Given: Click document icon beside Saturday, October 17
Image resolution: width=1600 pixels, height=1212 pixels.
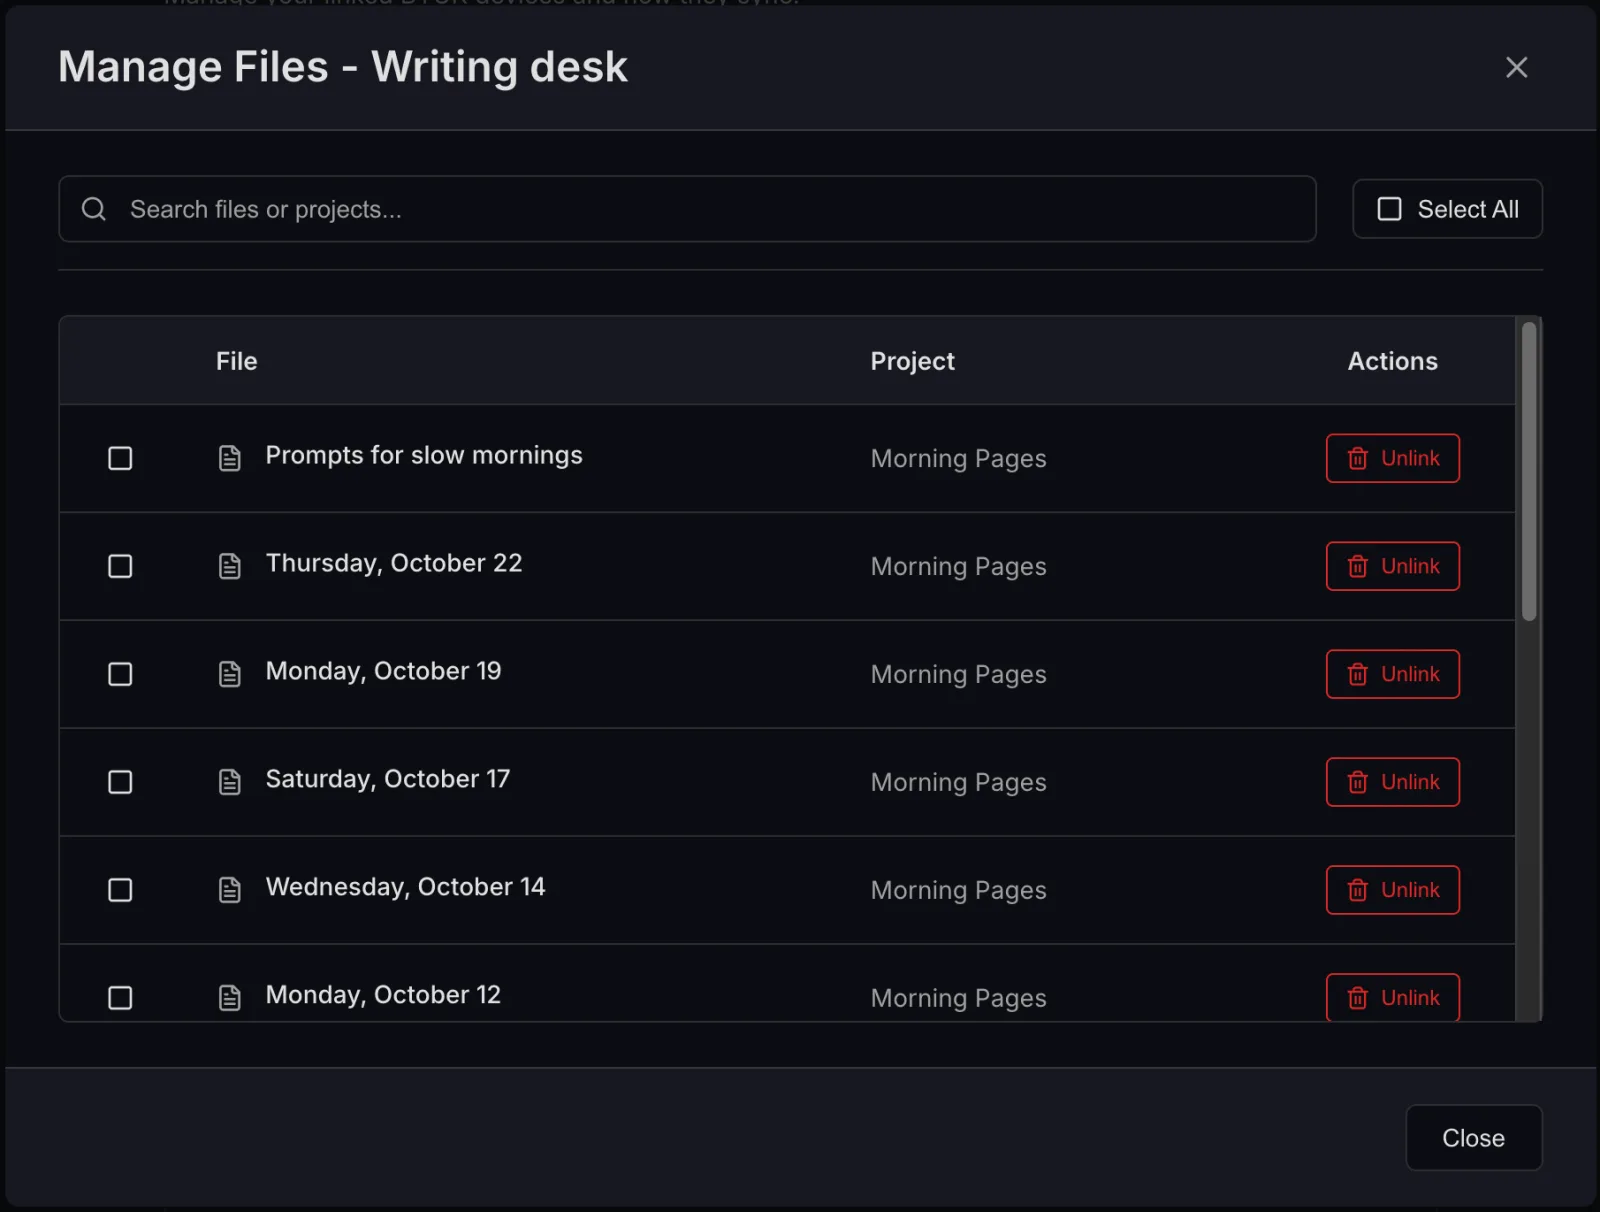Looking at the screenshot, I should 230,782.
